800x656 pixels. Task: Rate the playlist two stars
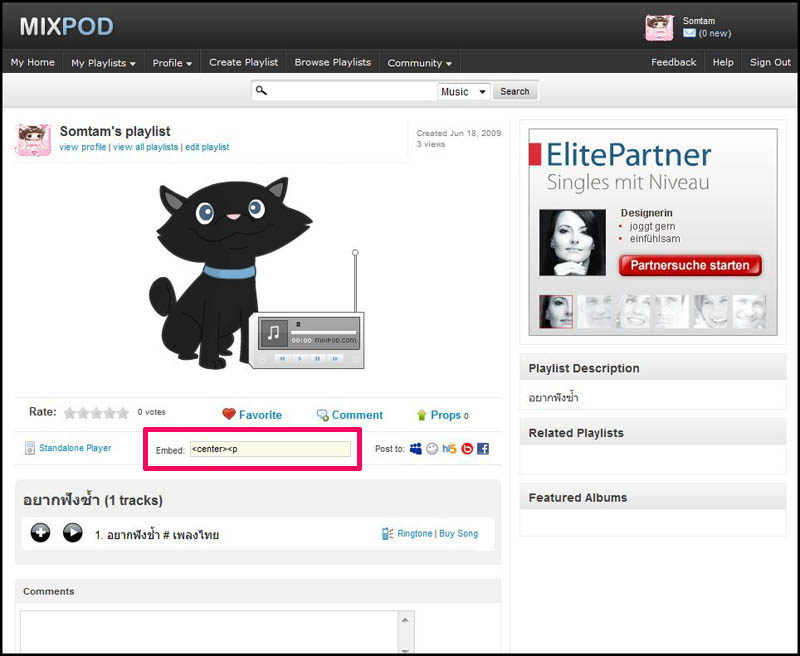[x=83, y=413]
